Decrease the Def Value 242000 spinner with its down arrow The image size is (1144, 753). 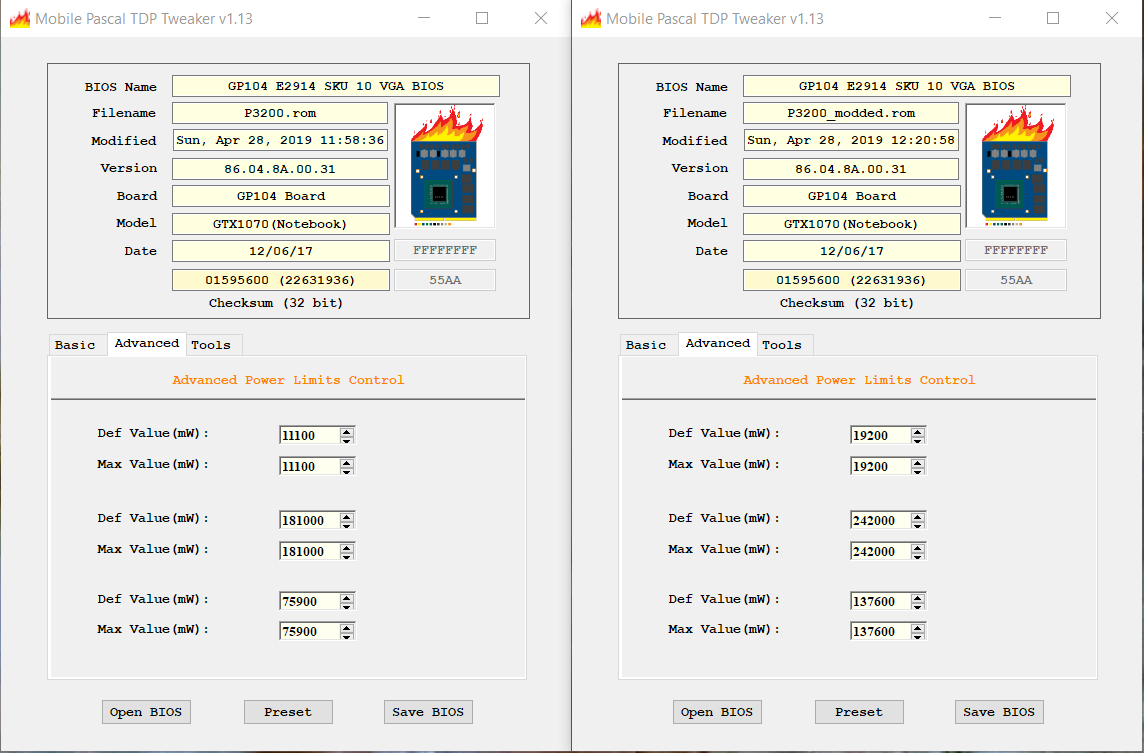pos(919,525)
